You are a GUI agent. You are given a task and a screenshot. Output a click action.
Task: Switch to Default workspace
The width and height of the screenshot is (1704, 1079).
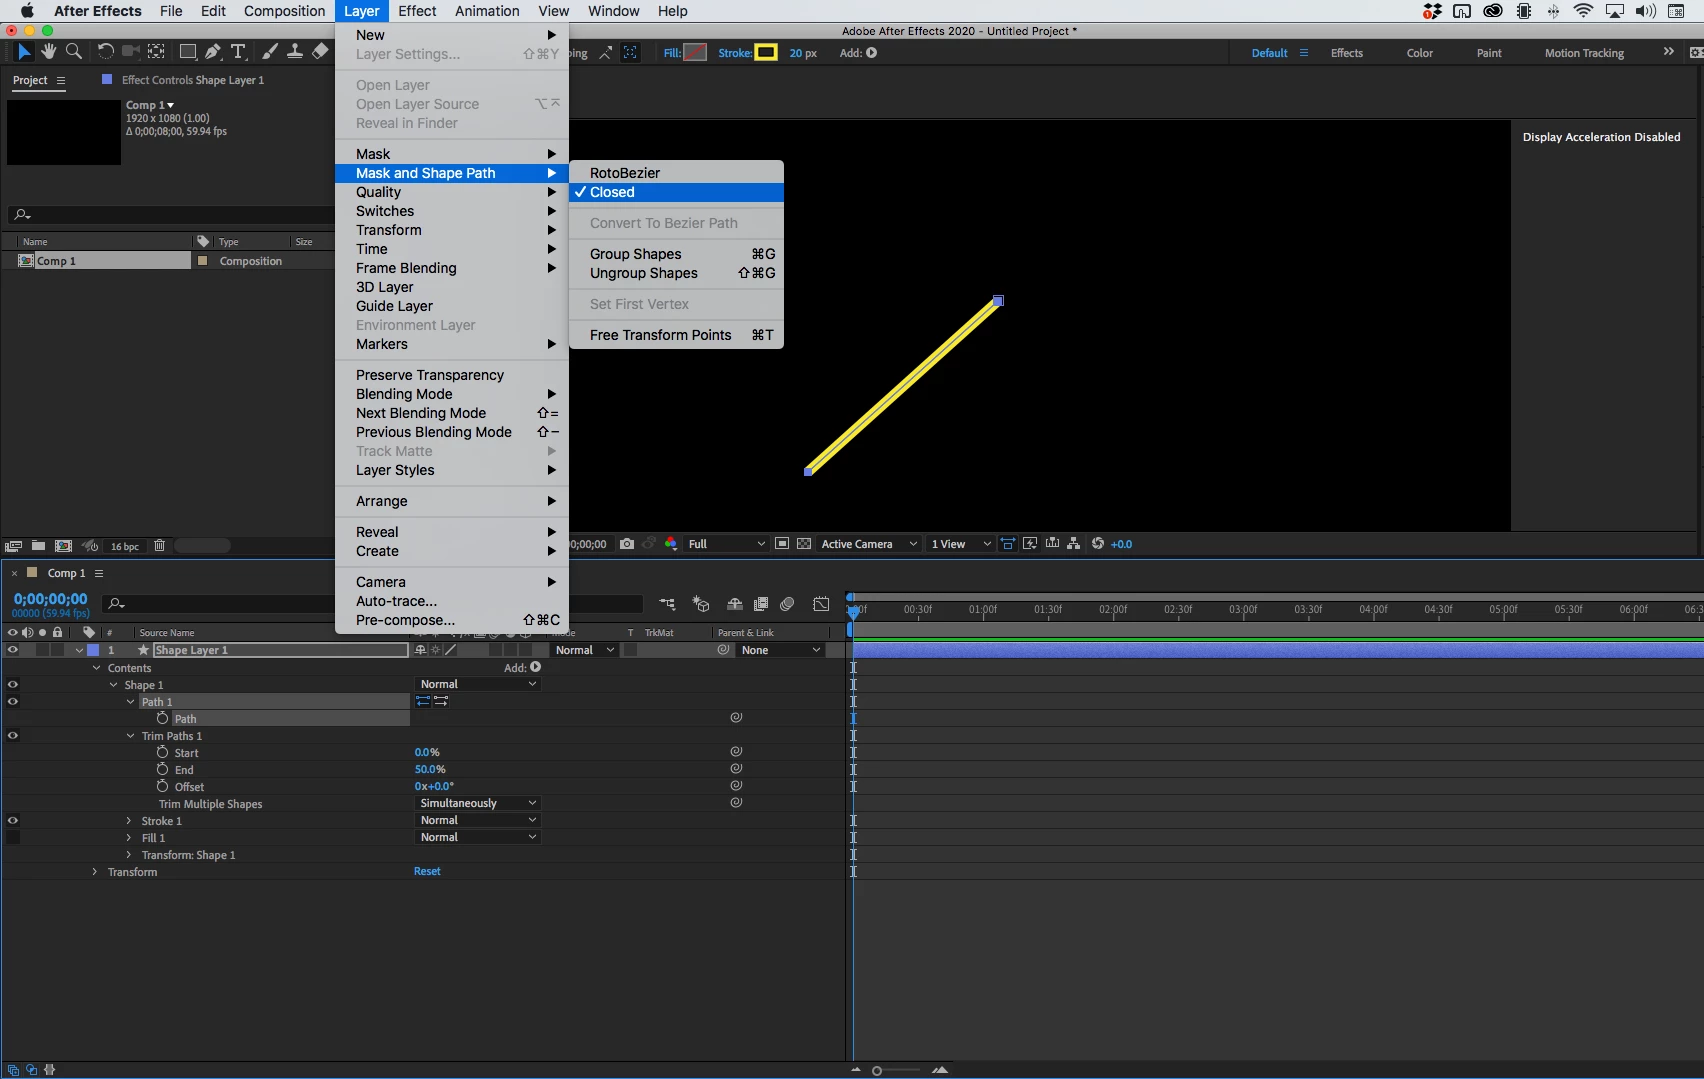click(1269, 53)
